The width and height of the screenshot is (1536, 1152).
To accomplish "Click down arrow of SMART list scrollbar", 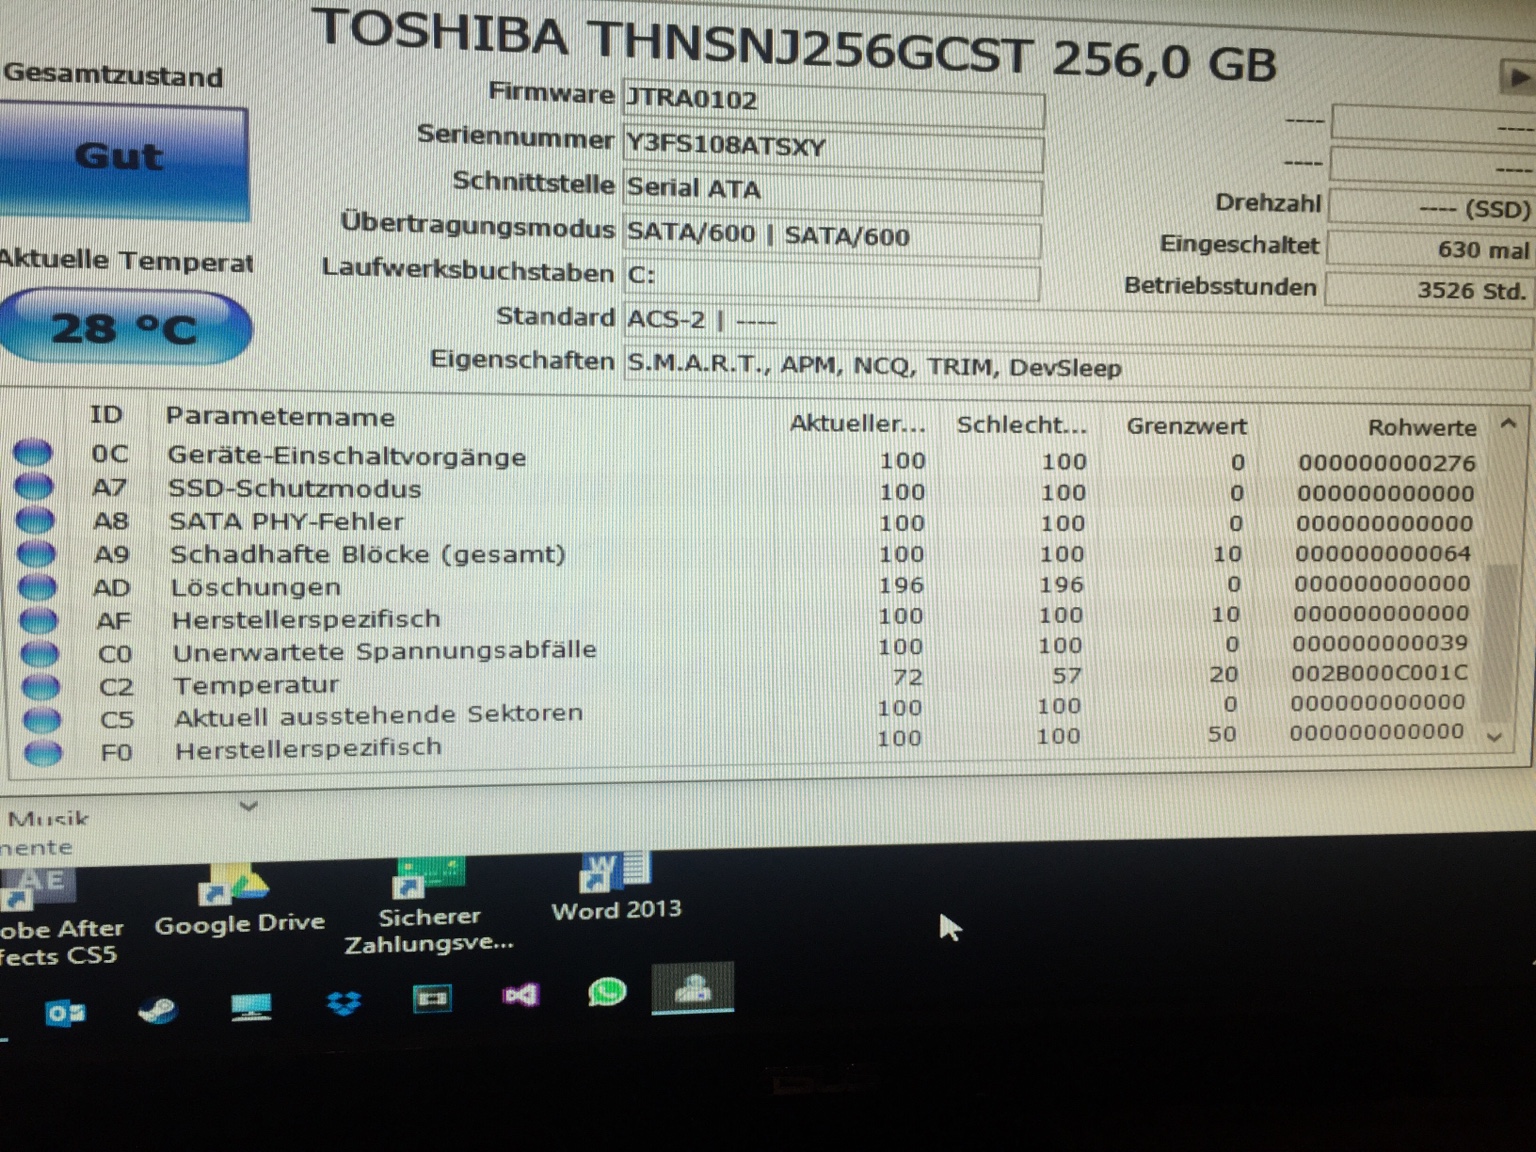I will coord(1496,737).
